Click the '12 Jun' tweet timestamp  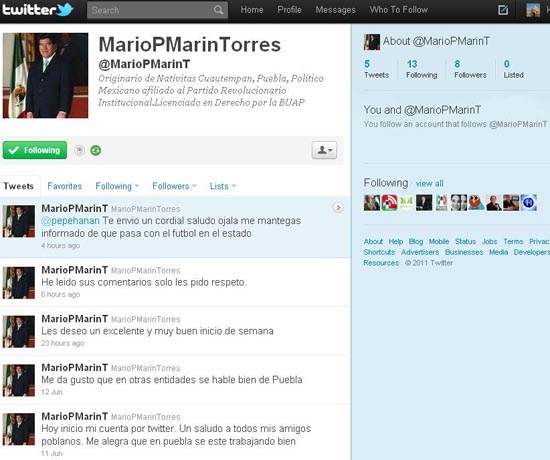tap(52, 392)
